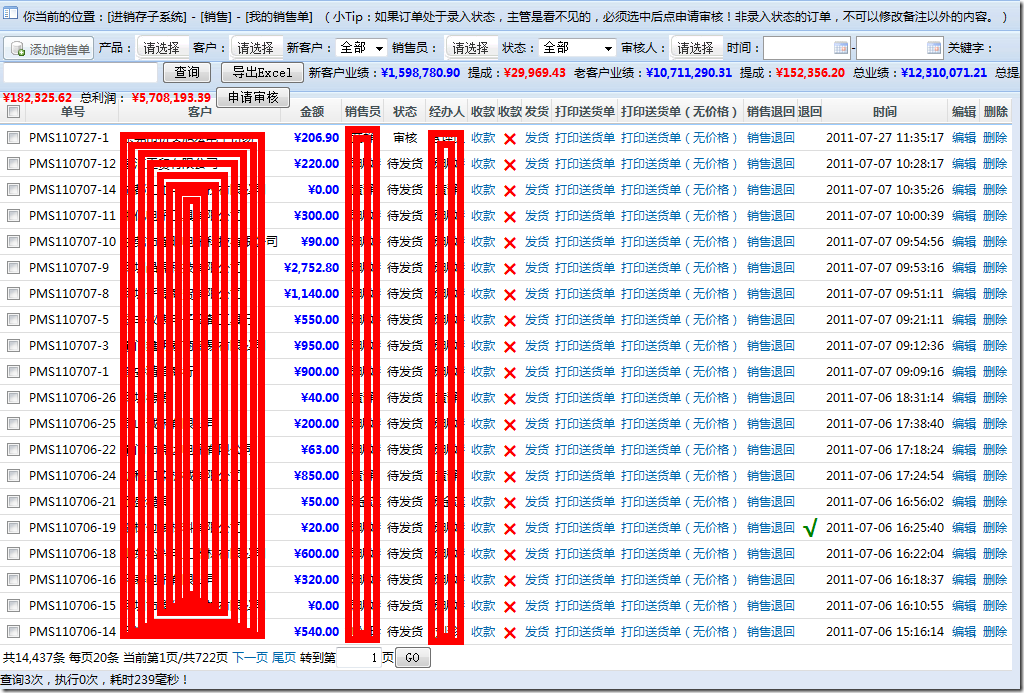
Task: Click the red X icon in row PMS110706-21
Action: pos(510,502)
